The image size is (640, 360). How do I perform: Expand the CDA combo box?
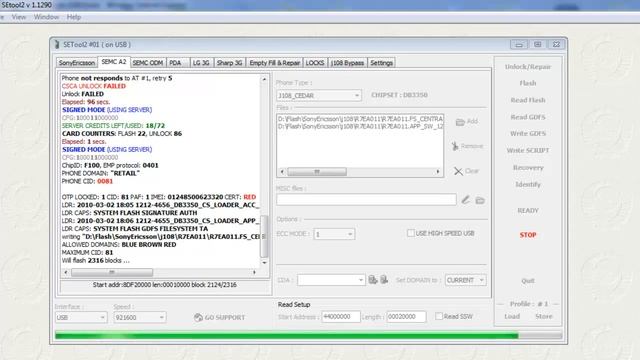(331, 280)
